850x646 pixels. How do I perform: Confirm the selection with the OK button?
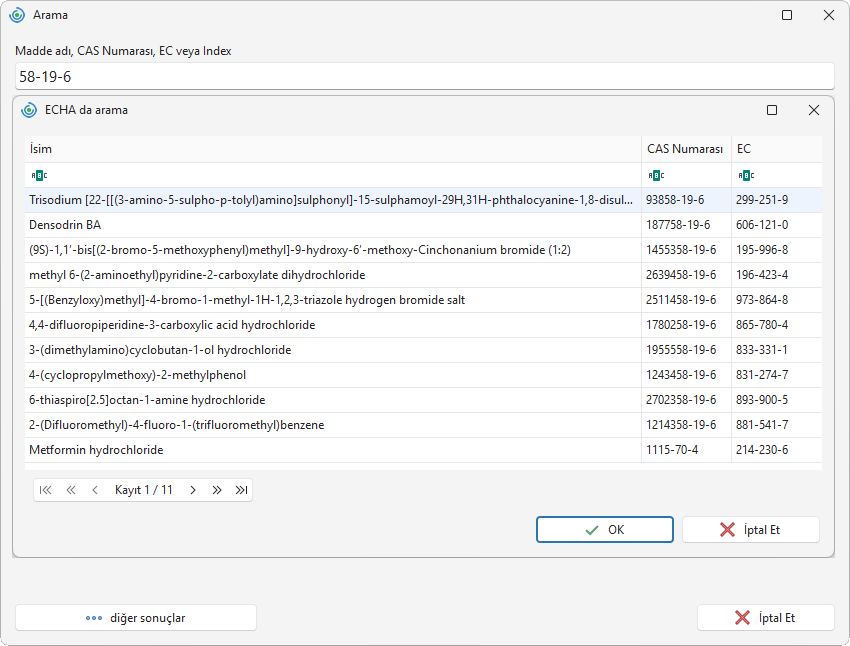pyautogui.click(x=605, y=529)
